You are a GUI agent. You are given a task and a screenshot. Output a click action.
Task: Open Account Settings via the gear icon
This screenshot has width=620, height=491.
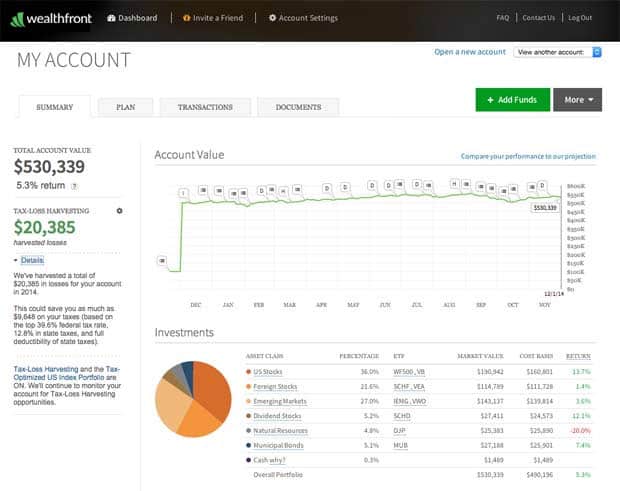tap(272, 18)
